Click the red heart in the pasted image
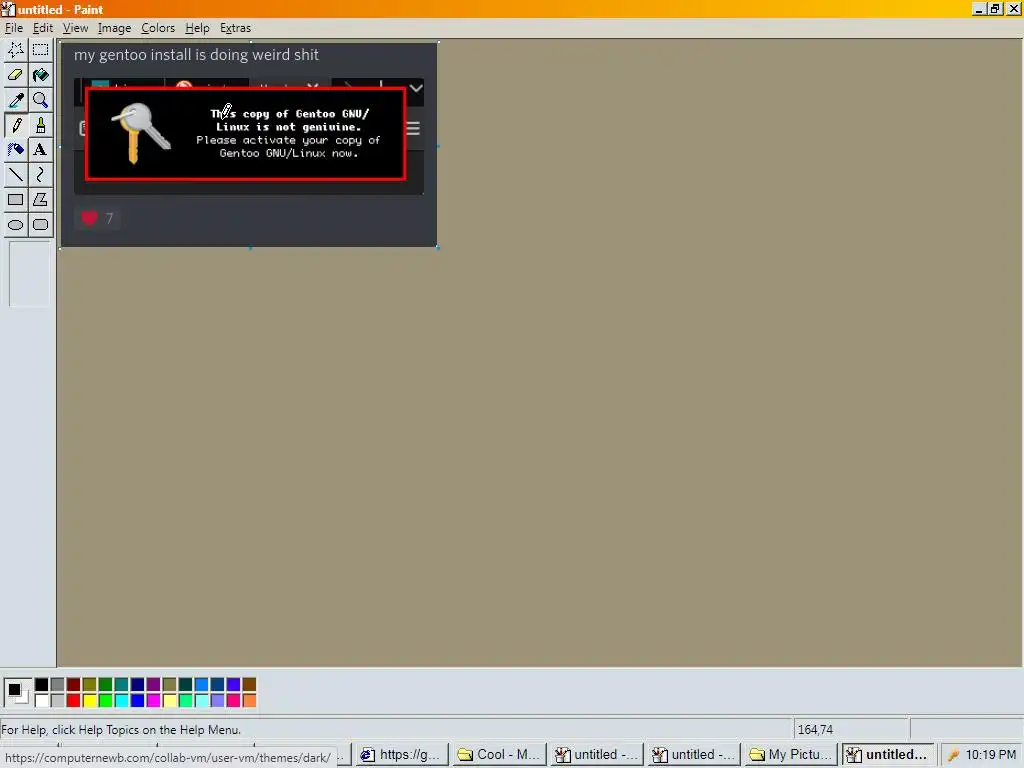This screenshot has width=1024, height=768. tap(89, 217)
